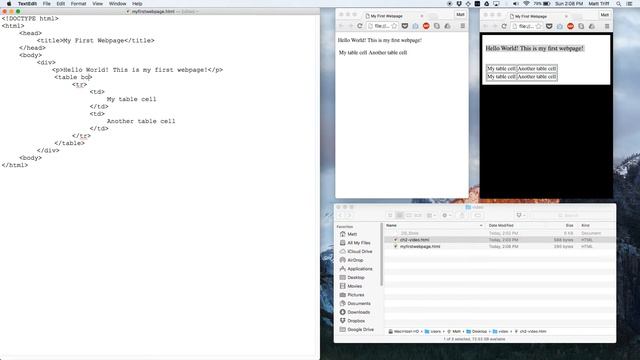Click the red Adblock icon in left browser
Viewport: 640px width, 360px height.
[426, 26]
